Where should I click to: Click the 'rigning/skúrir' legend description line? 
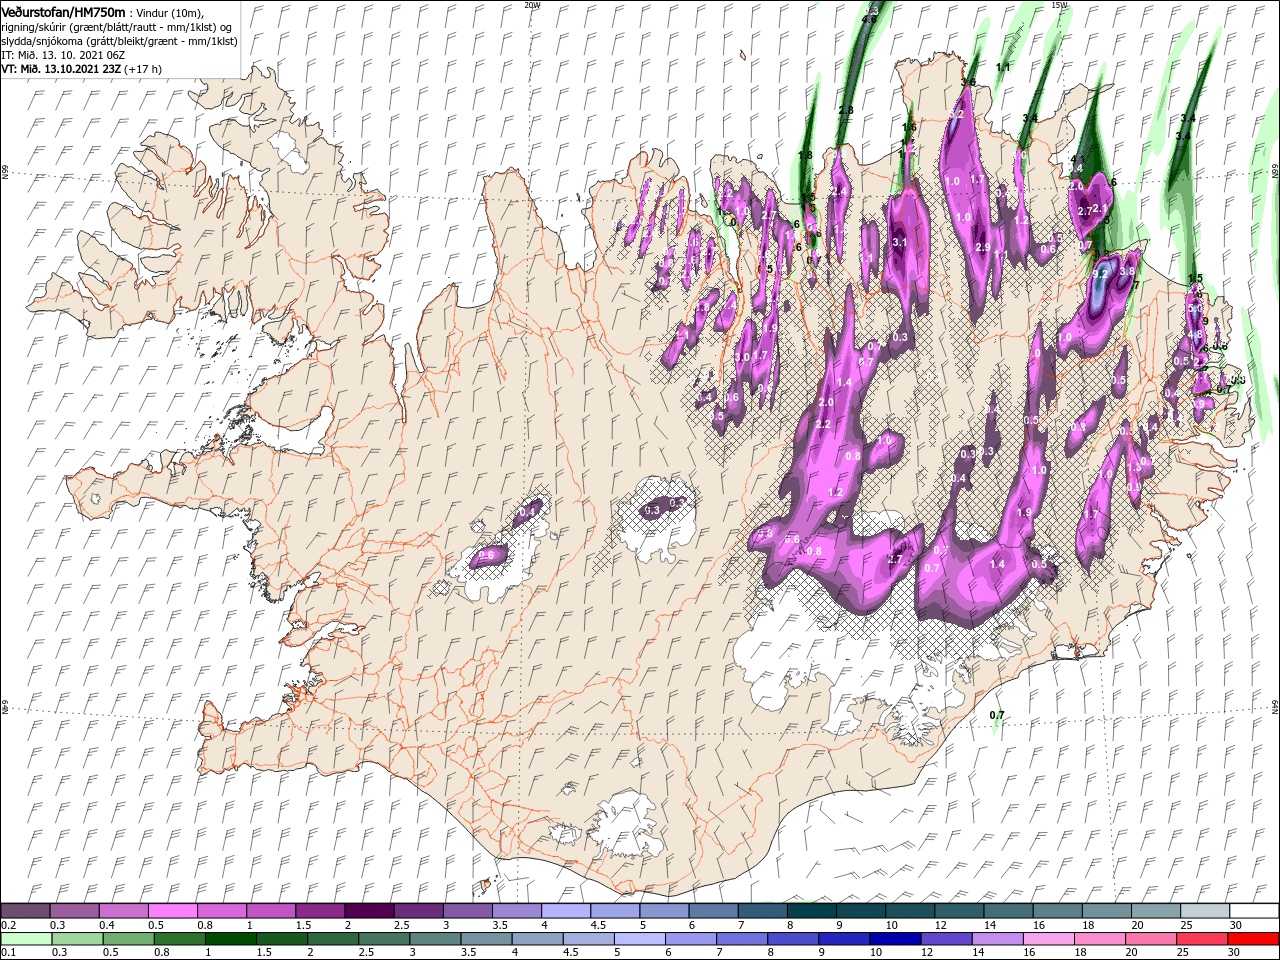pos(116,27)
